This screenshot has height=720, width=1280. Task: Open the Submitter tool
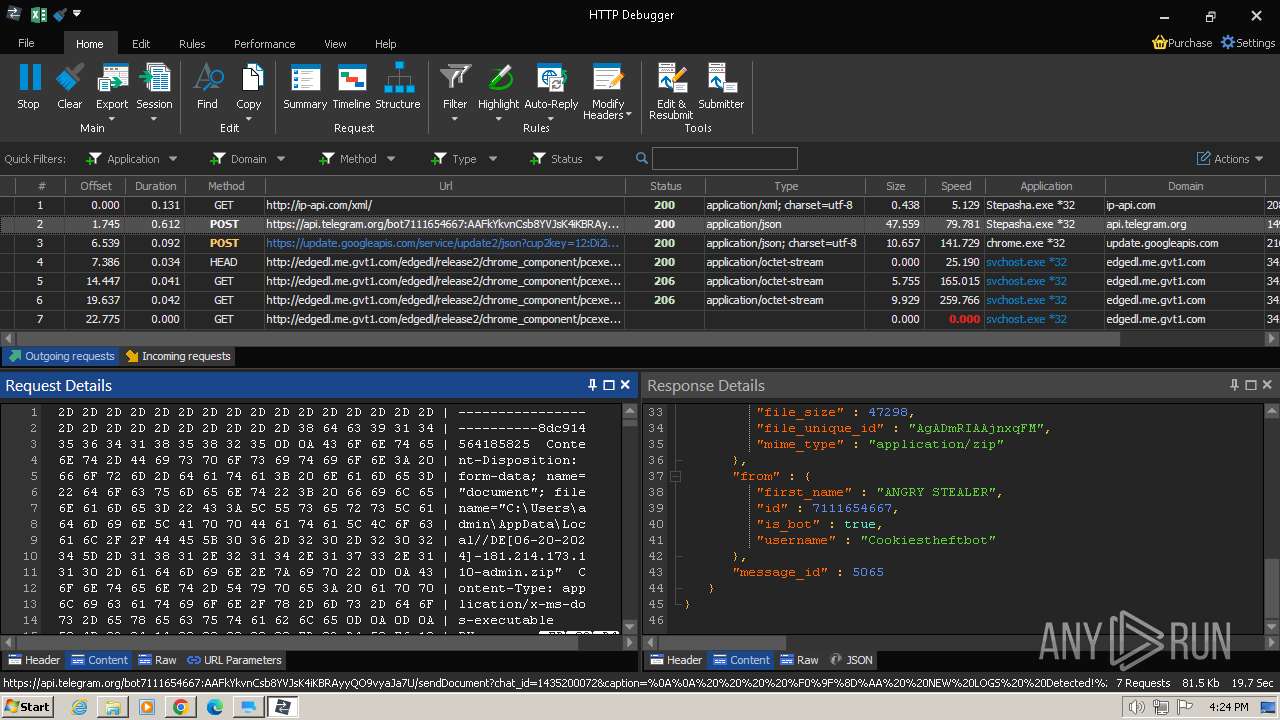click(x=721, y=86)
